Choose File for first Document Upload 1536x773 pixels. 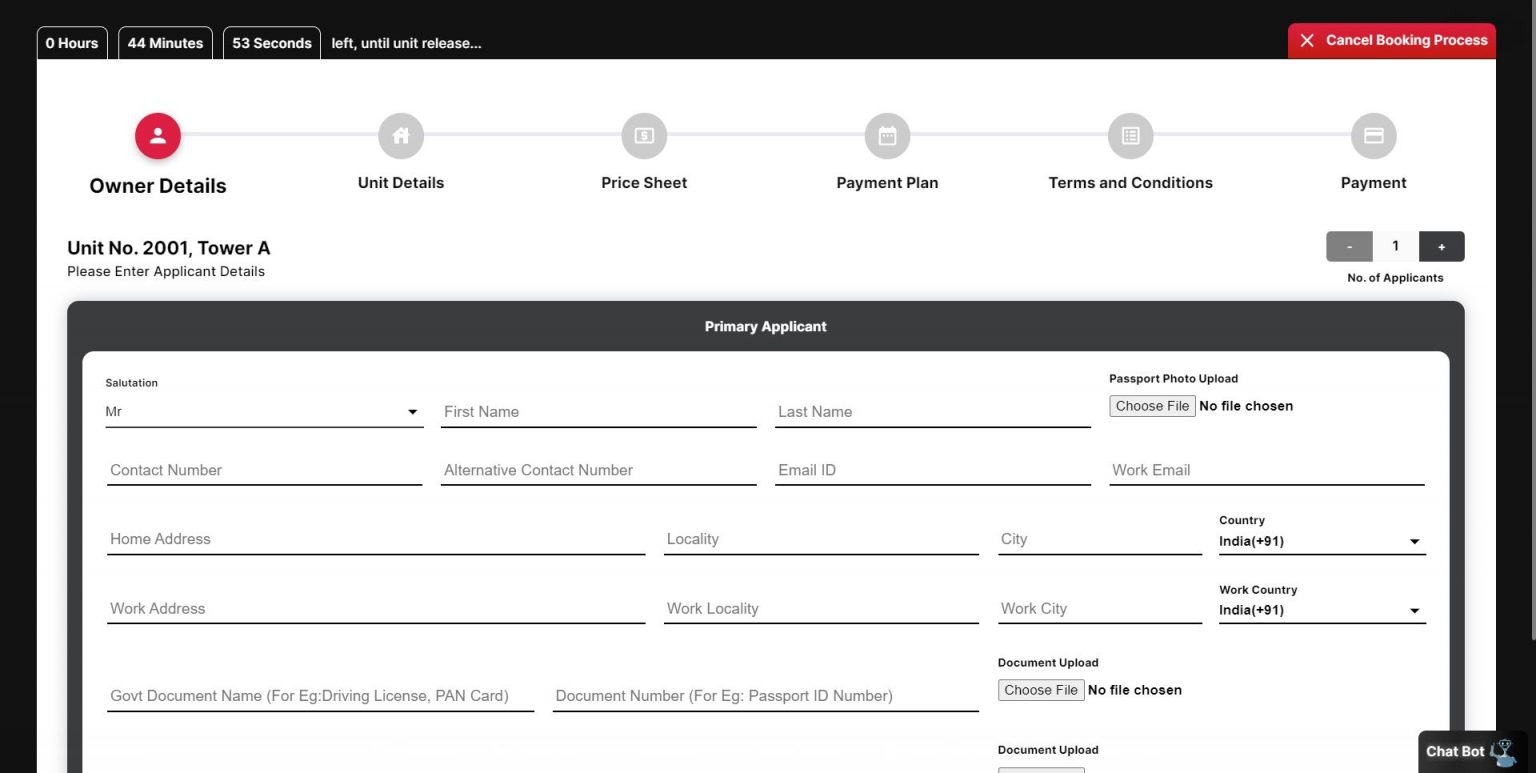[x=1041, y=690]
